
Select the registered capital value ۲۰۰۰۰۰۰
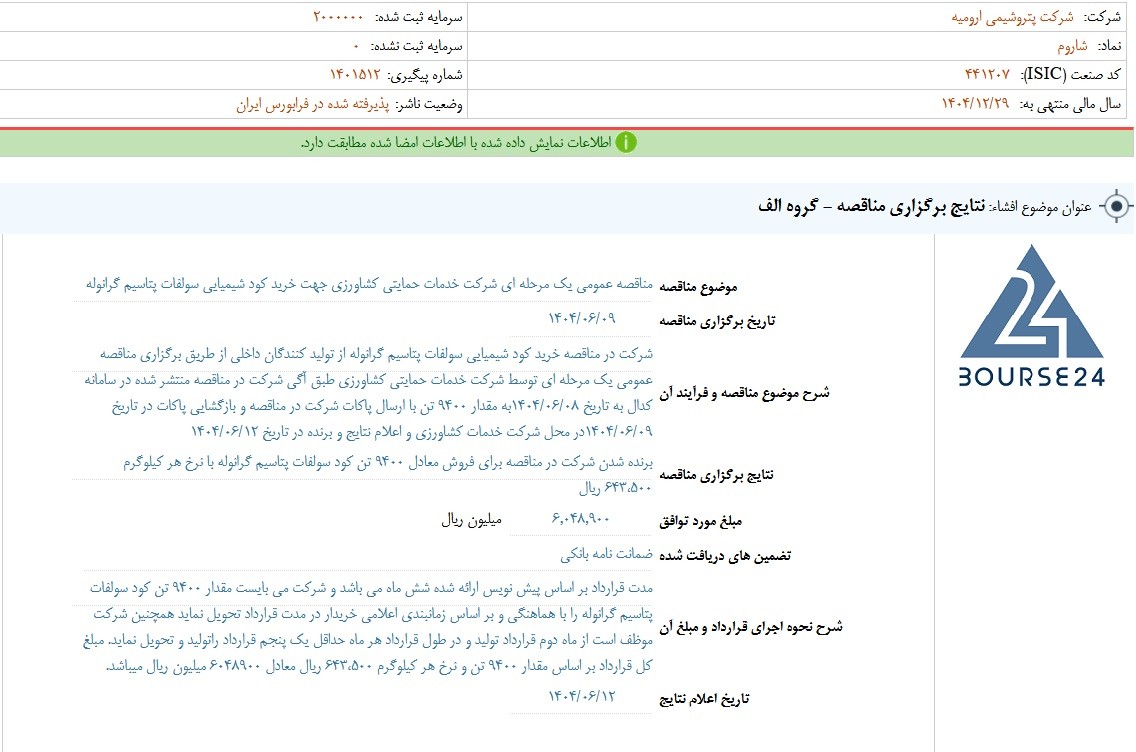[x=338, y=17]
